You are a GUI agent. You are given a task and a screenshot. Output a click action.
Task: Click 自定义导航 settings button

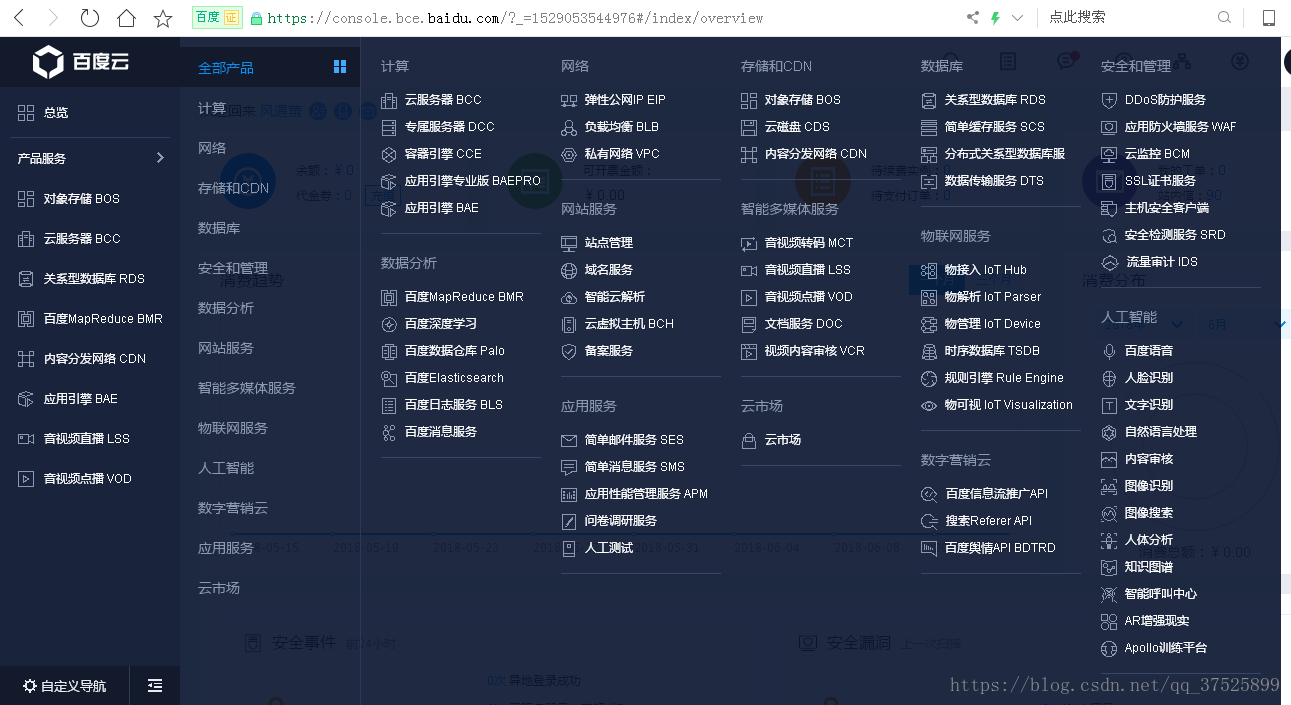[65, 686]
